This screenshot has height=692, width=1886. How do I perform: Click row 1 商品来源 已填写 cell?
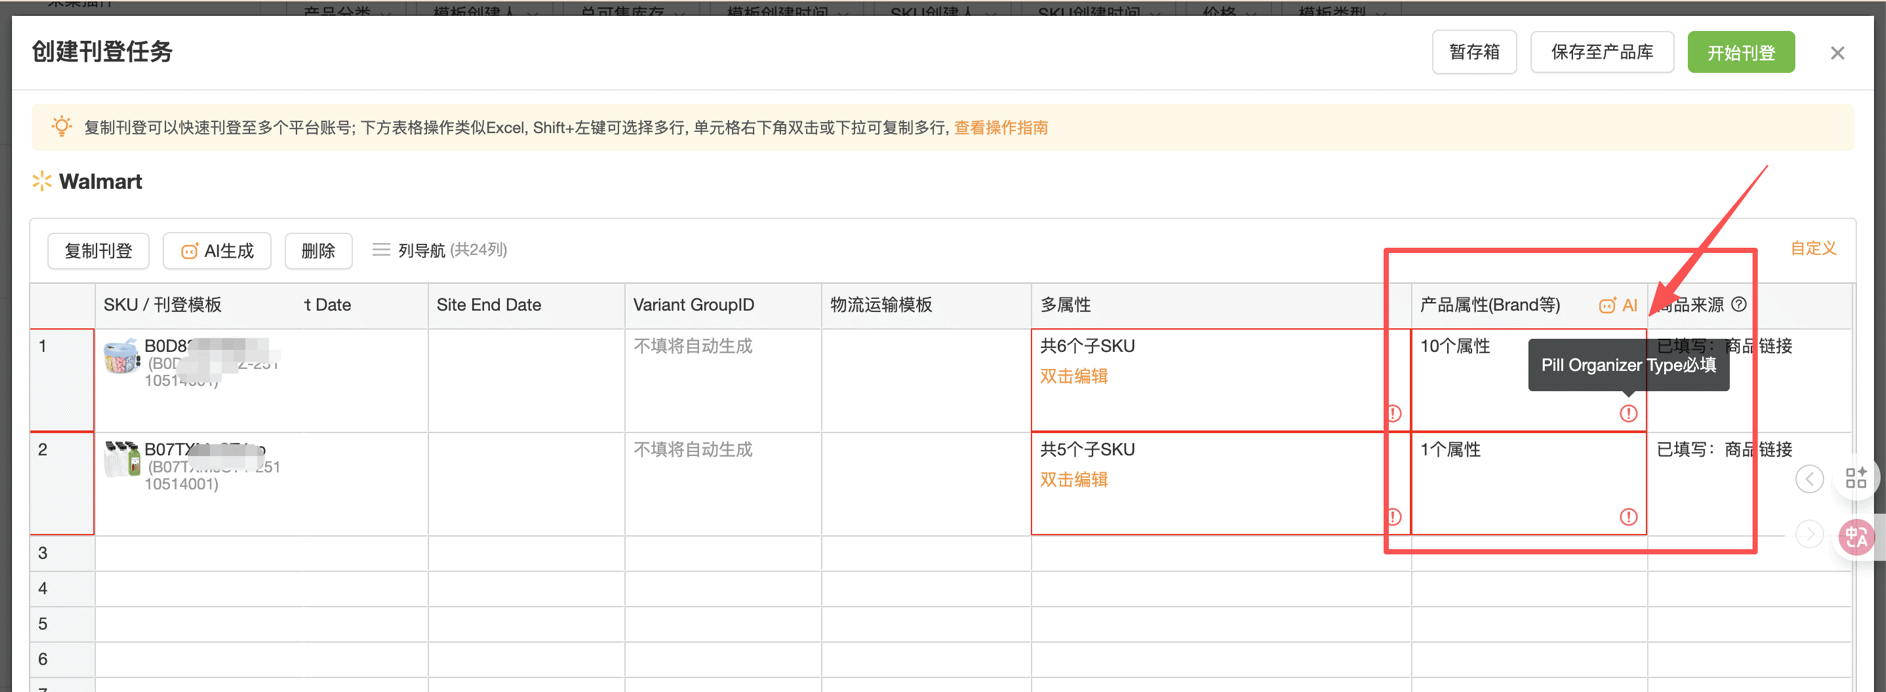1749,380
